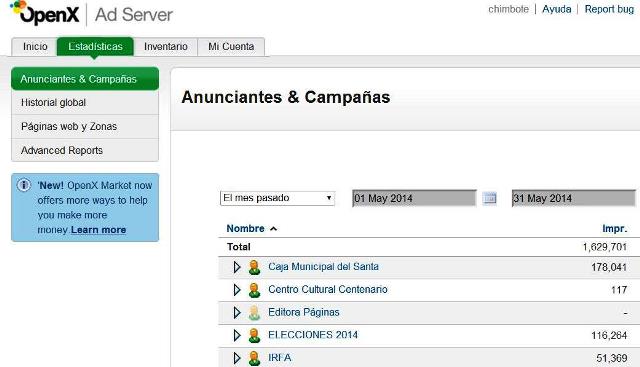
Task: Click the Total row label
Action: point(239,247)
